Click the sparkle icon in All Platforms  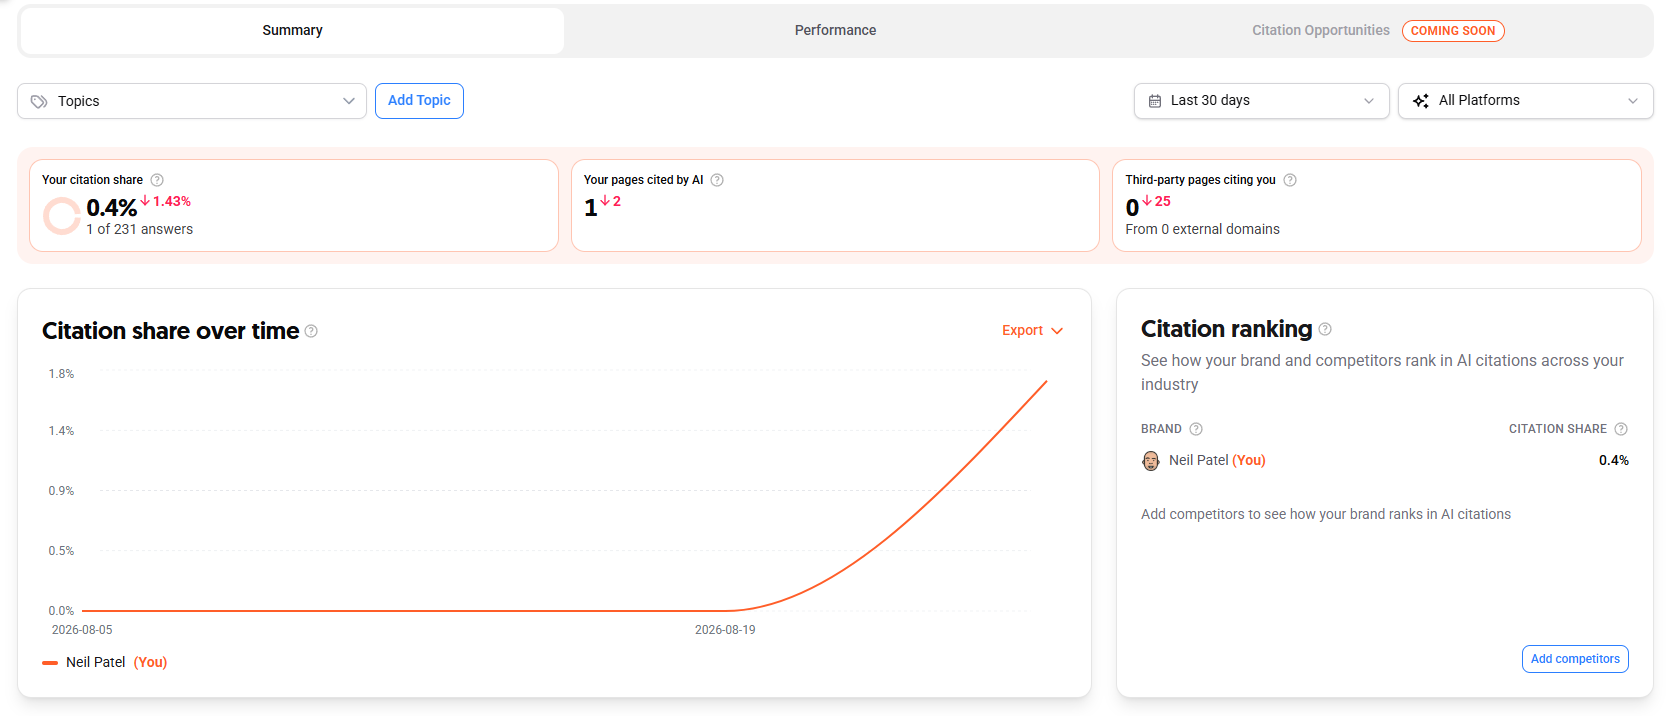[1420, 101]
